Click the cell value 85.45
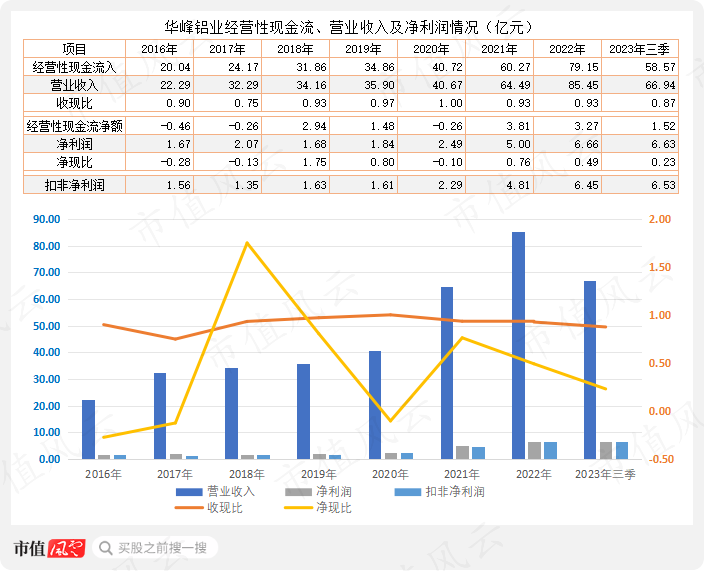 (583, 85)
